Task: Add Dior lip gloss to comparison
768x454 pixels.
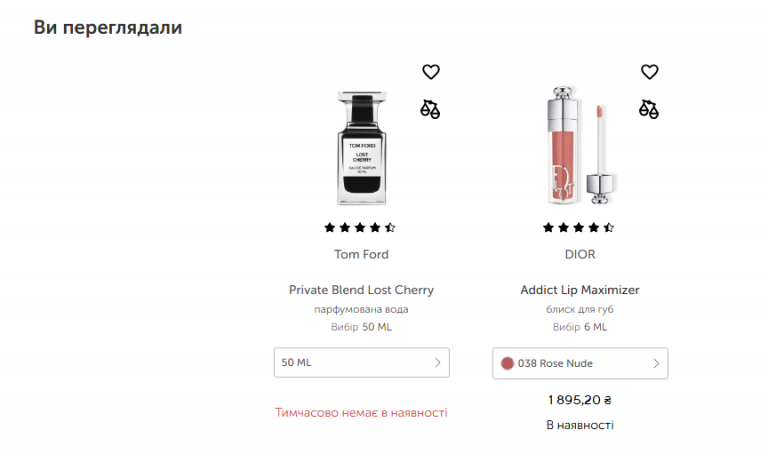Action: tap(649, 108)
